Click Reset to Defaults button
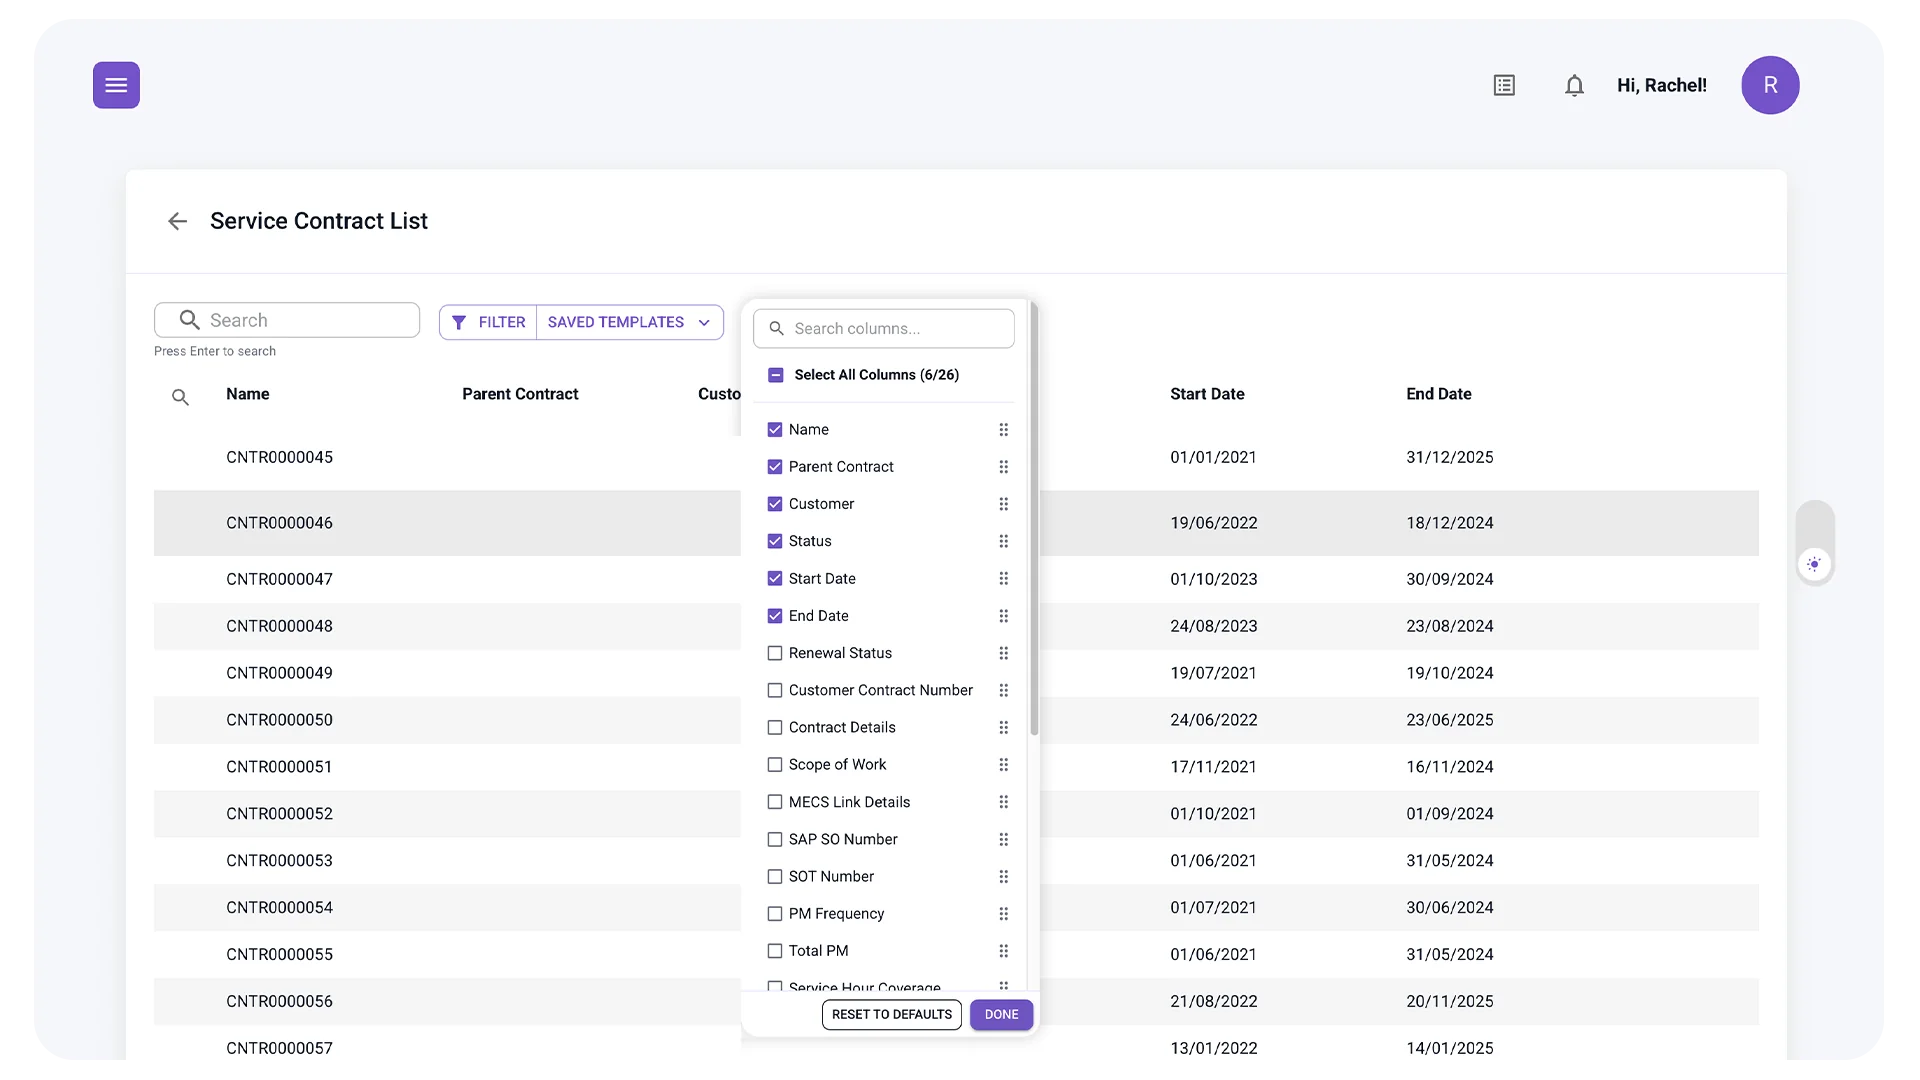 click(x=892, y=1014)
